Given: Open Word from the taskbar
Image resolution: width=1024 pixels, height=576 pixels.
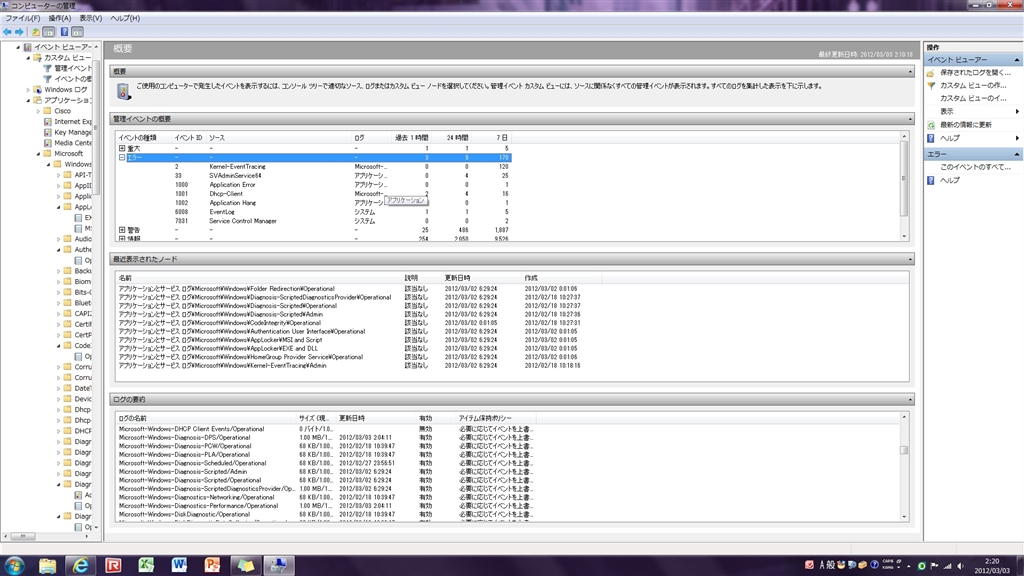Looking at the screenshot, I should pos(179,565).
